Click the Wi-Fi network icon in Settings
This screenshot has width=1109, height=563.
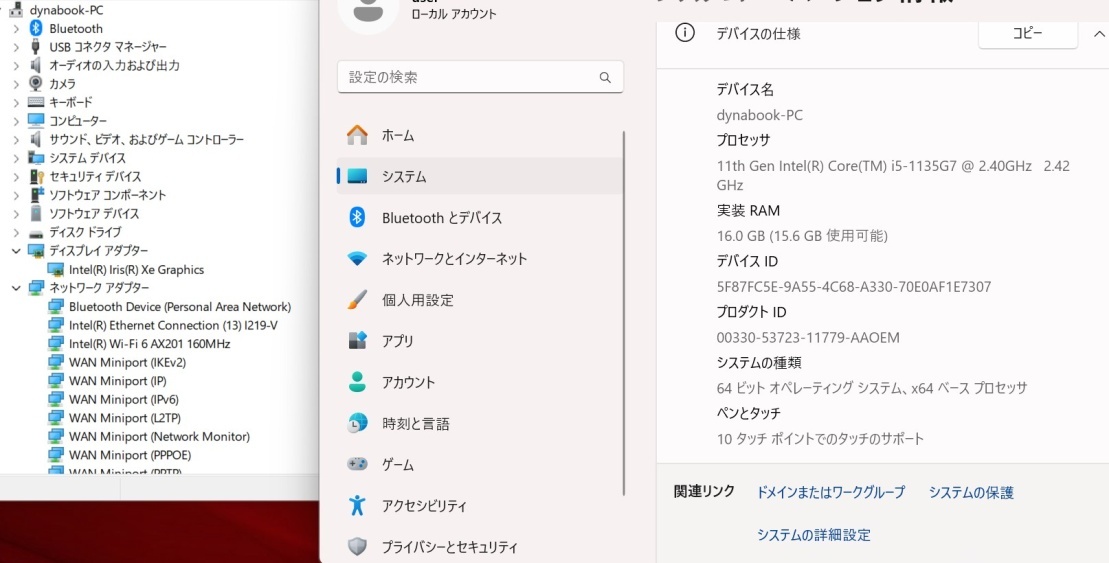[357, 259]
